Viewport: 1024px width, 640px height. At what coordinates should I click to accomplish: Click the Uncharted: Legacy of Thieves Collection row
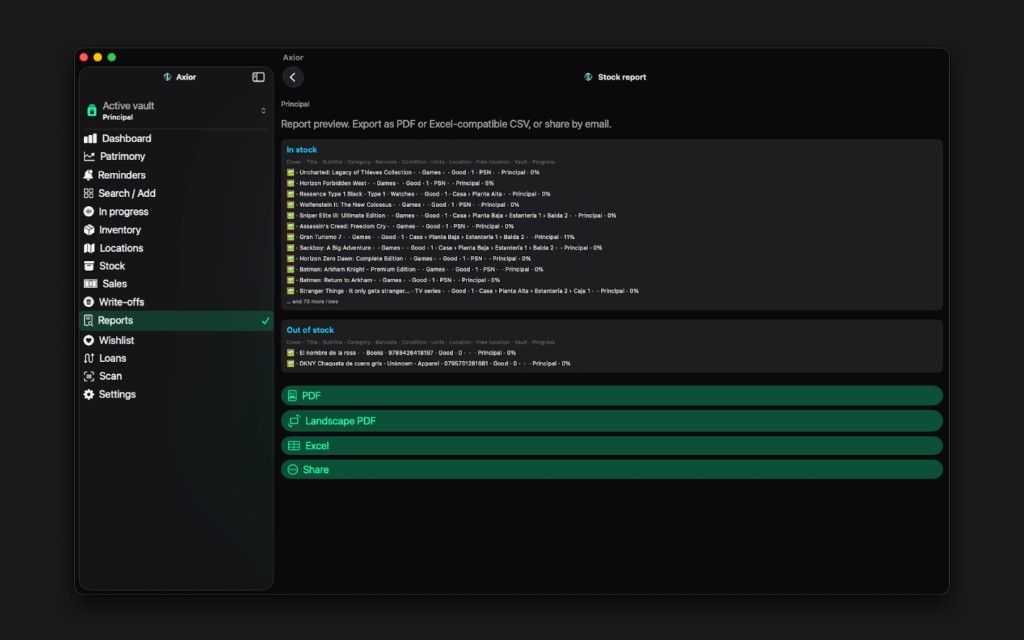[413, 172]
